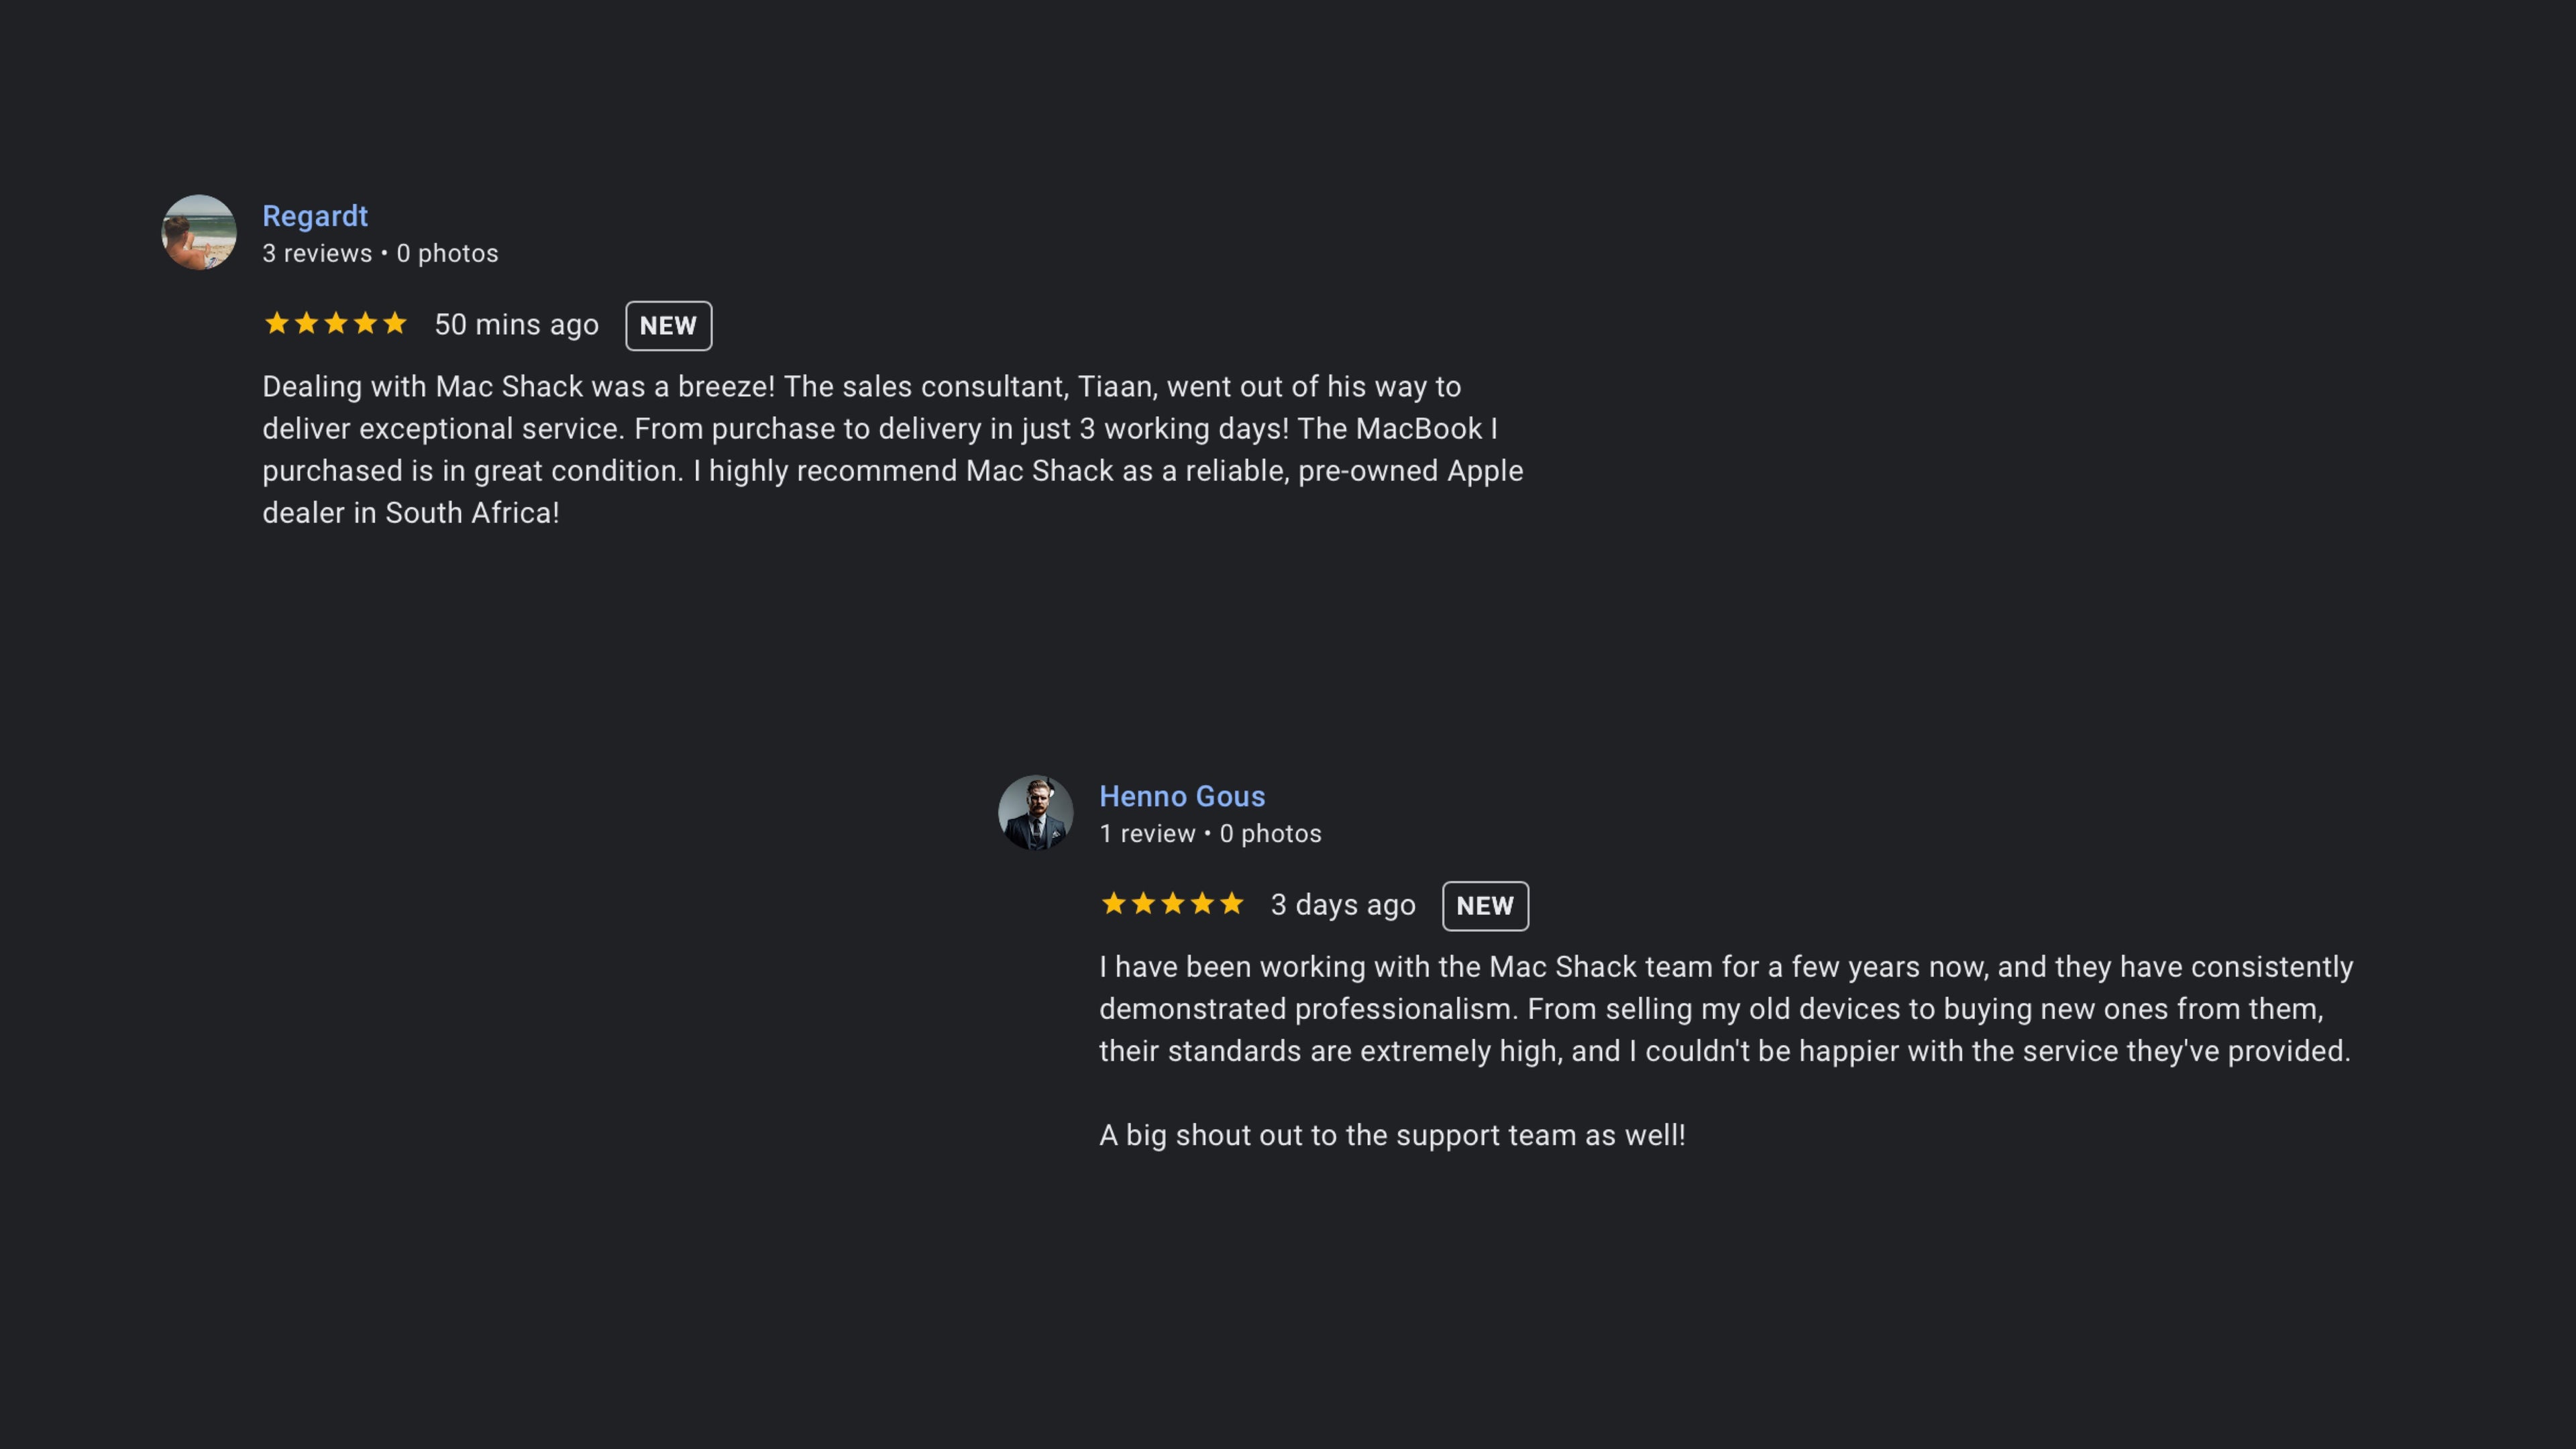The image size is (2576, 1449).
Task: Click the '3 days ago' timestamp
Action: pyautogui.click(x=1343, y=904)
